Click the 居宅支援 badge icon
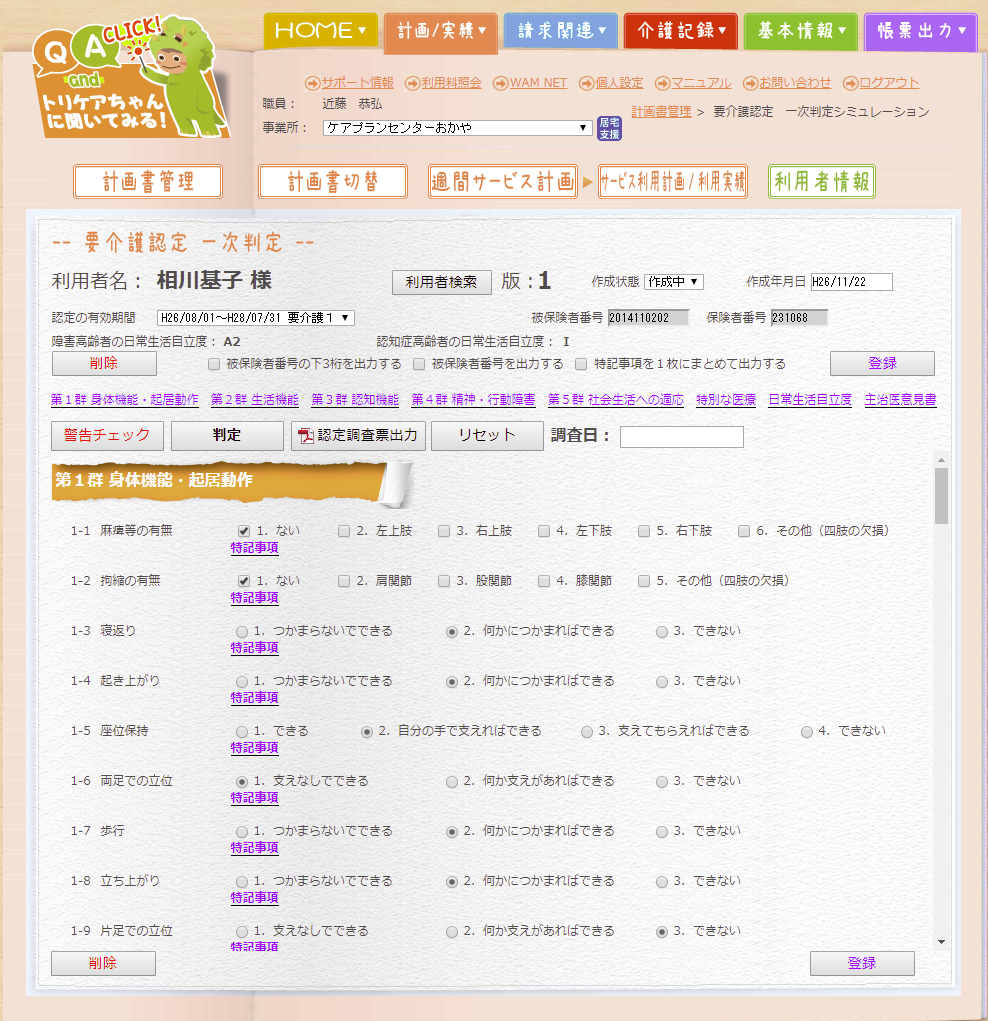This screenshot has width=988, height=1021. coord(609,128)
